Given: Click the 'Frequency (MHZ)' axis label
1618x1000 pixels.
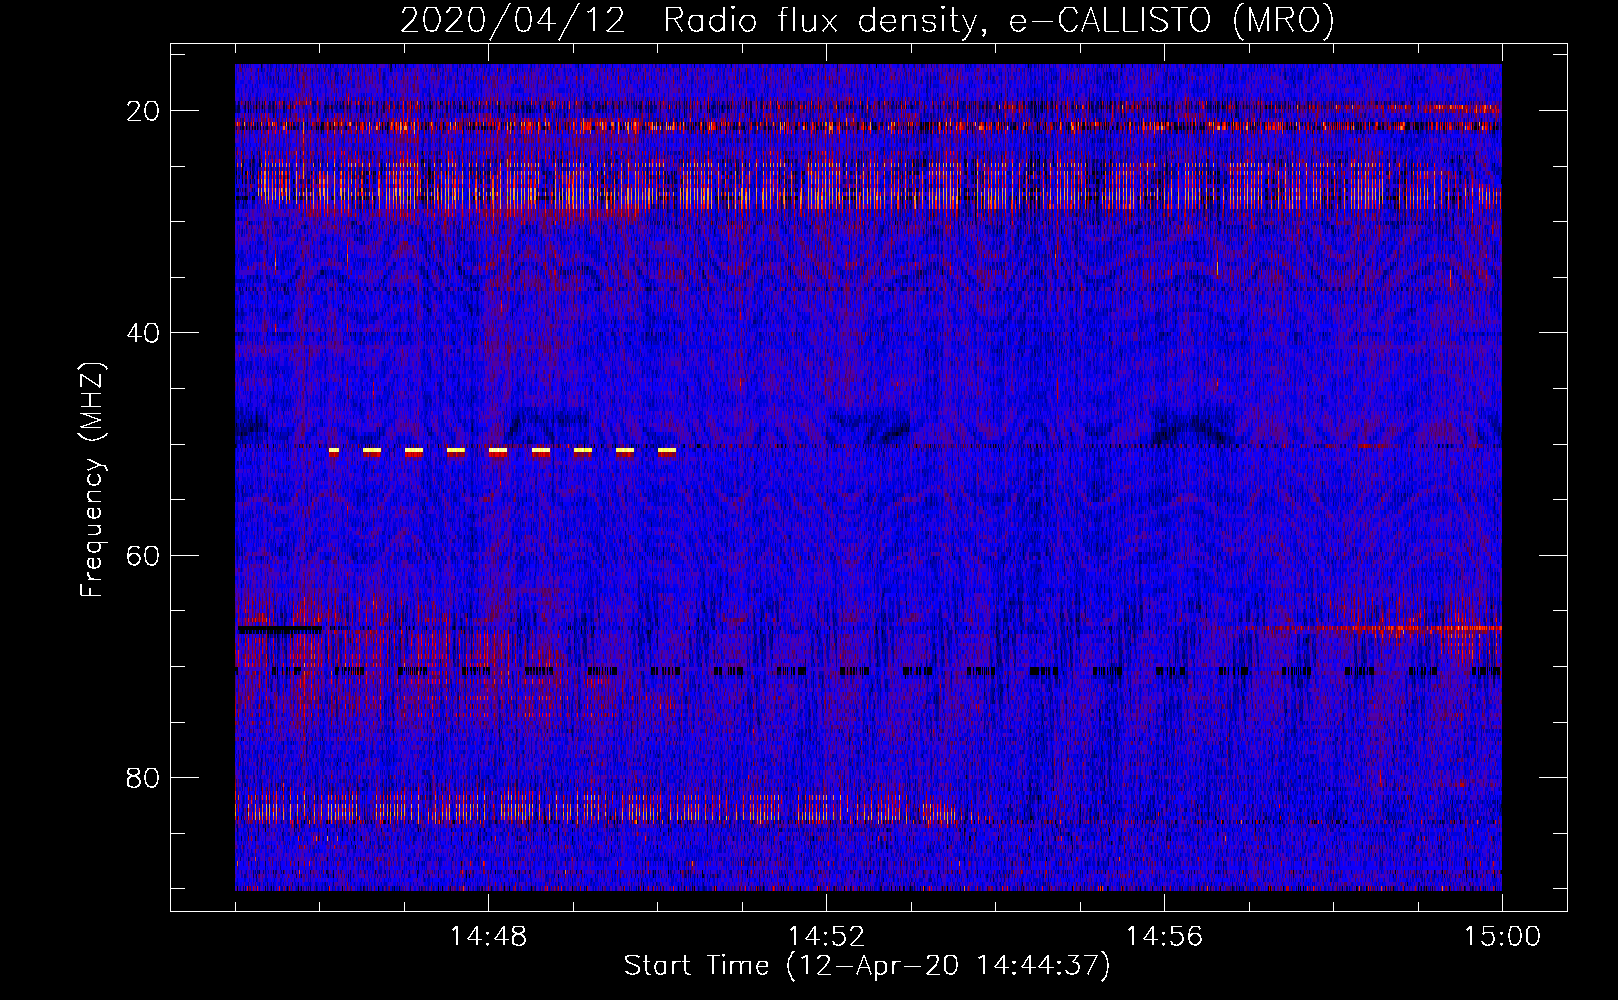Looking at the screenshot, I should (91, 480).
